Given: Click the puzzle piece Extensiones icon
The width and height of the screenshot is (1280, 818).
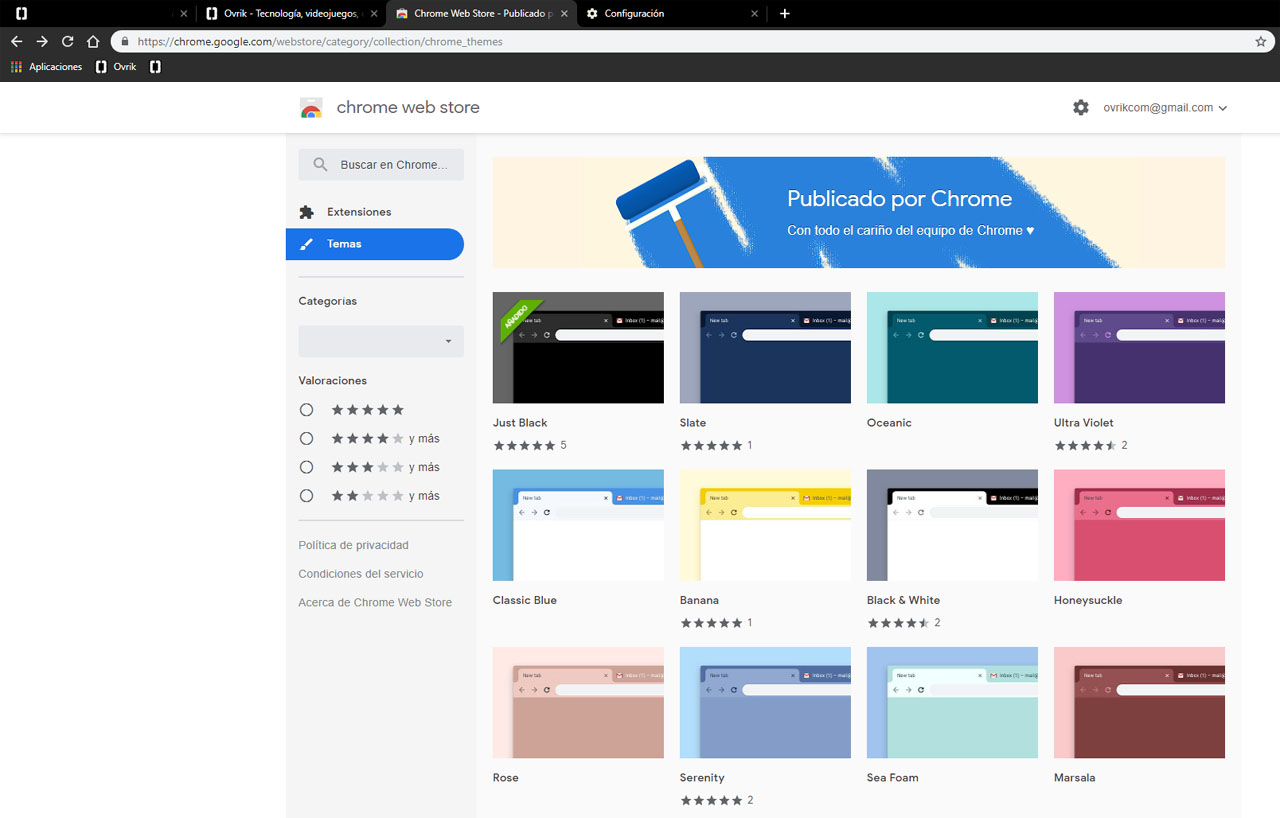Looking at the screenshot, I should pos(306,212).
